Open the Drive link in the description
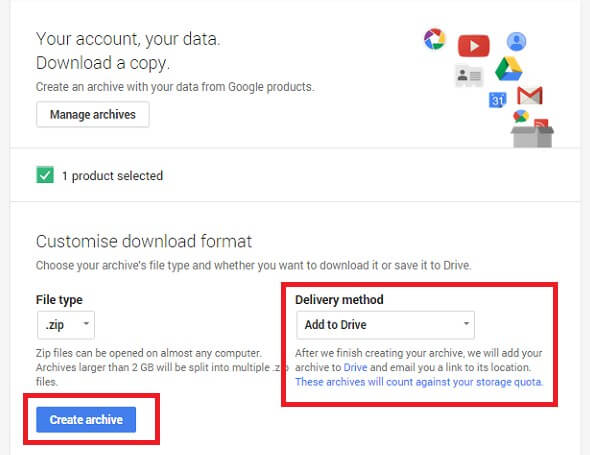This screenshot has width=590, height=455. pyautogui.click(x=355, y=367)
